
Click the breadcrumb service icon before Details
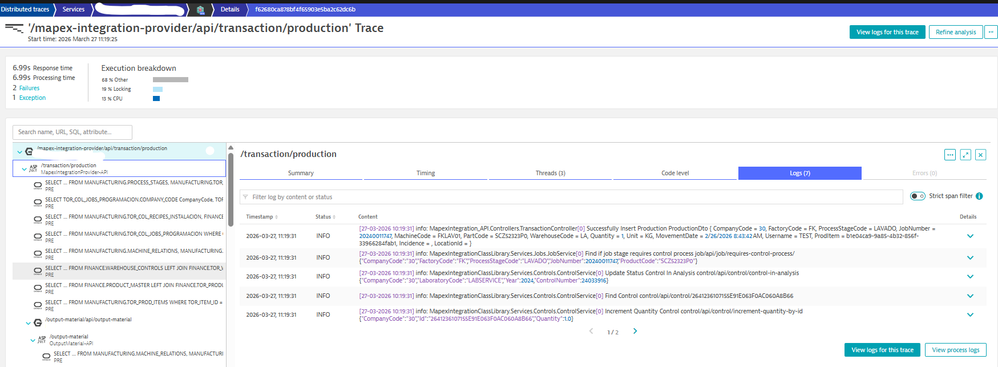point(201,10)
